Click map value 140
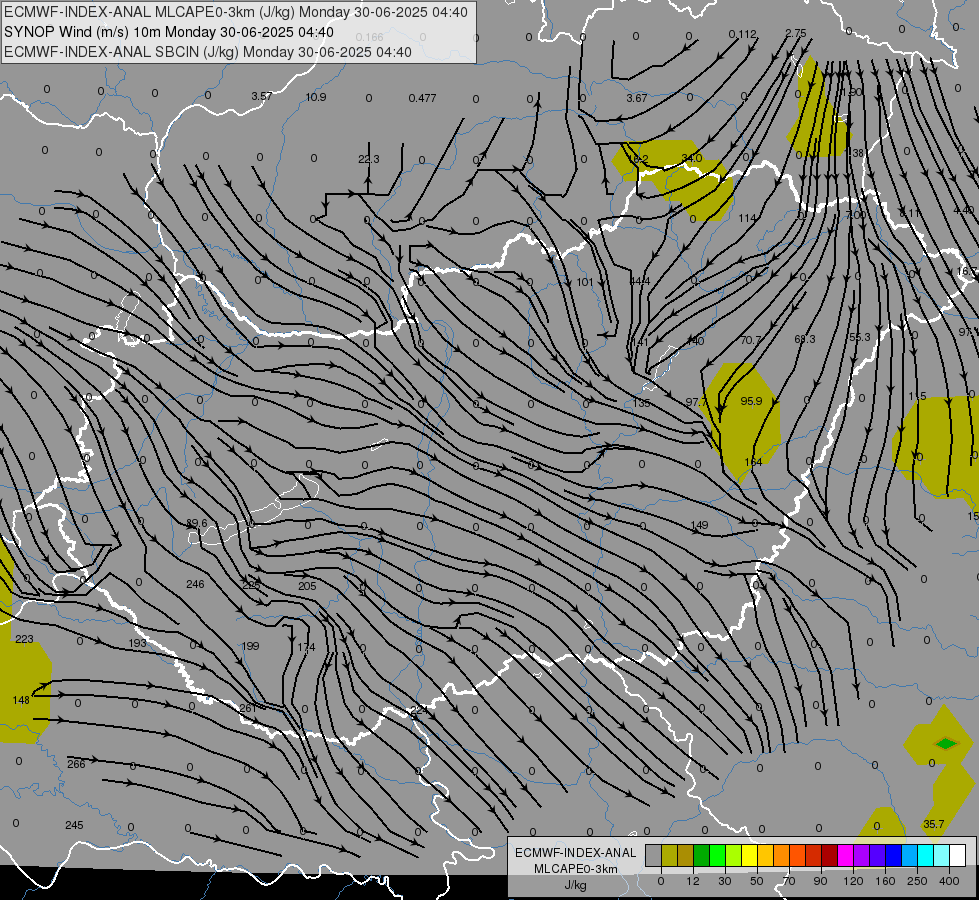Image resolution: width=979 pixels, height=900 pixels. pos(695,341)
